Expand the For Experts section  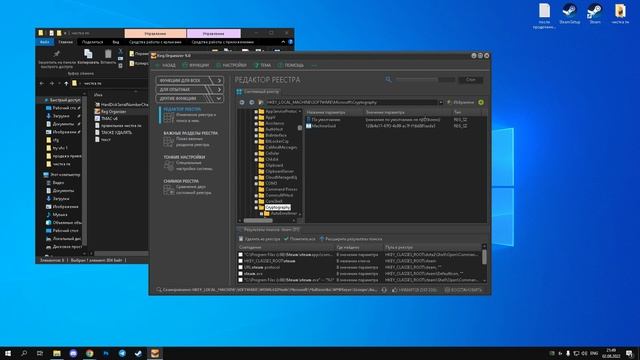click(189, 89)
